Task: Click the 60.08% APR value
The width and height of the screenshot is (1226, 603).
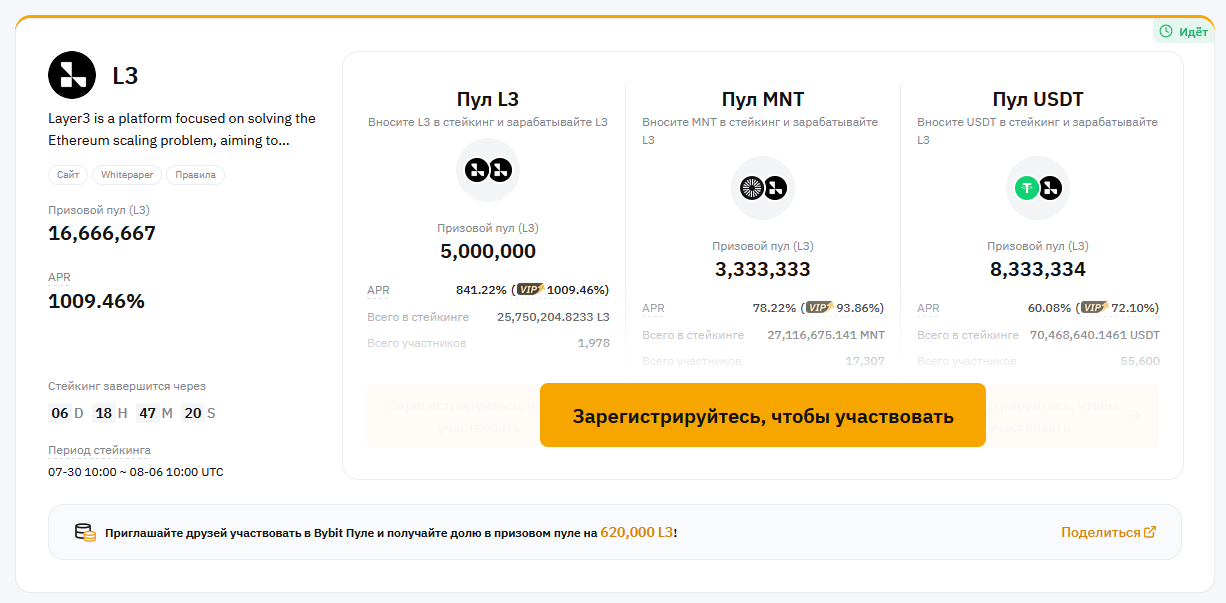Action: [1050, 308]
